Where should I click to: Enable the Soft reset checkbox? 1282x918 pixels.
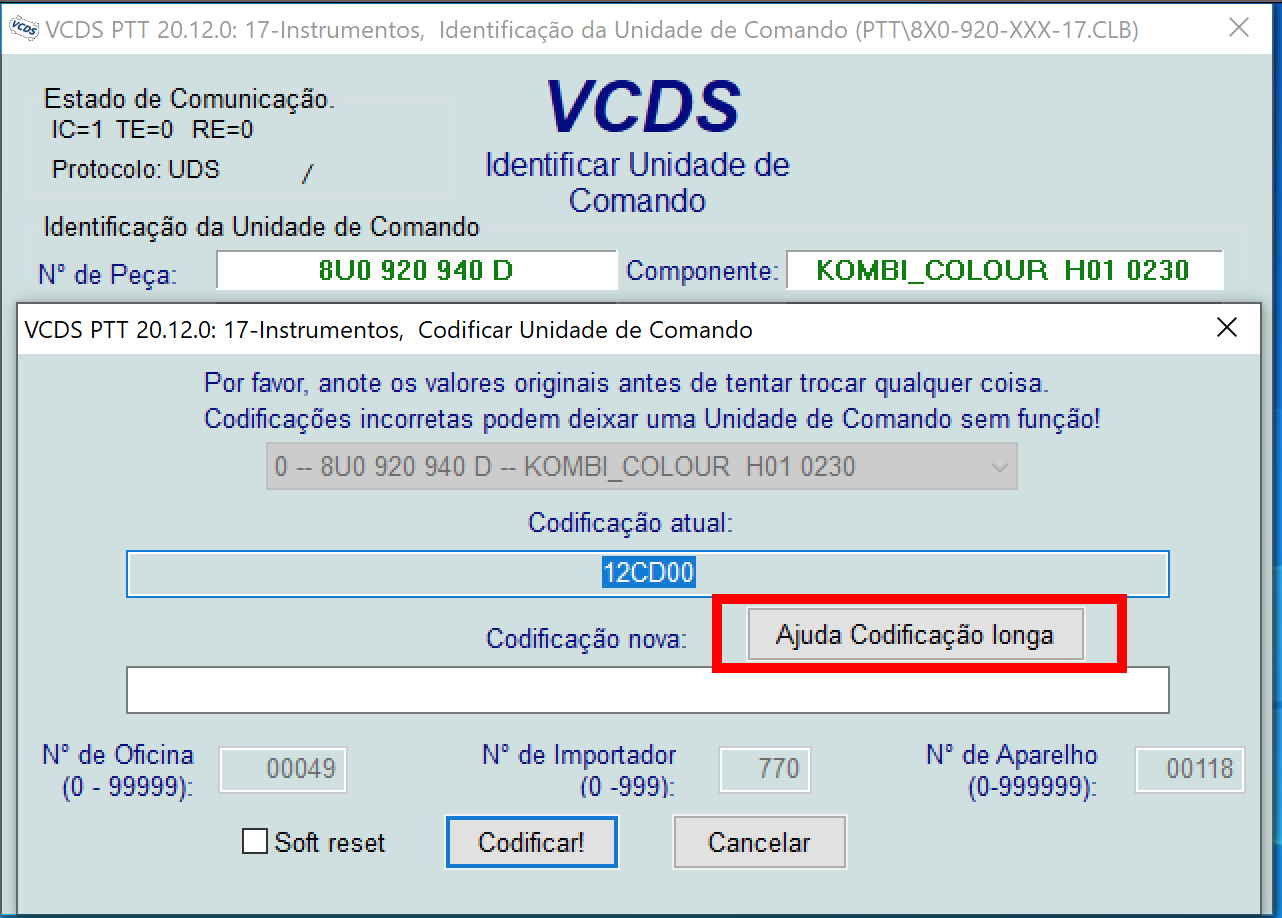[255, 842]
